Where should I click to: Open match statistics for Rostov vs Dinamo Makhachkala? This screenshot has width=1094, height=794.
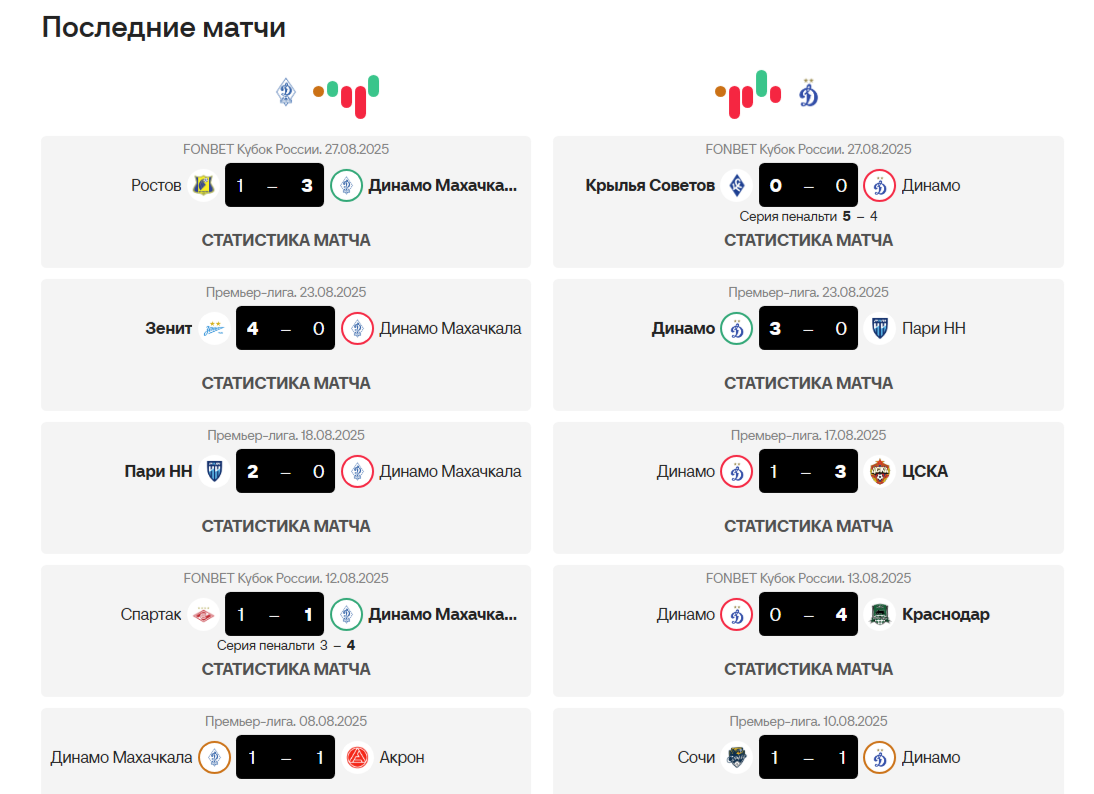(x=286, y=240)
